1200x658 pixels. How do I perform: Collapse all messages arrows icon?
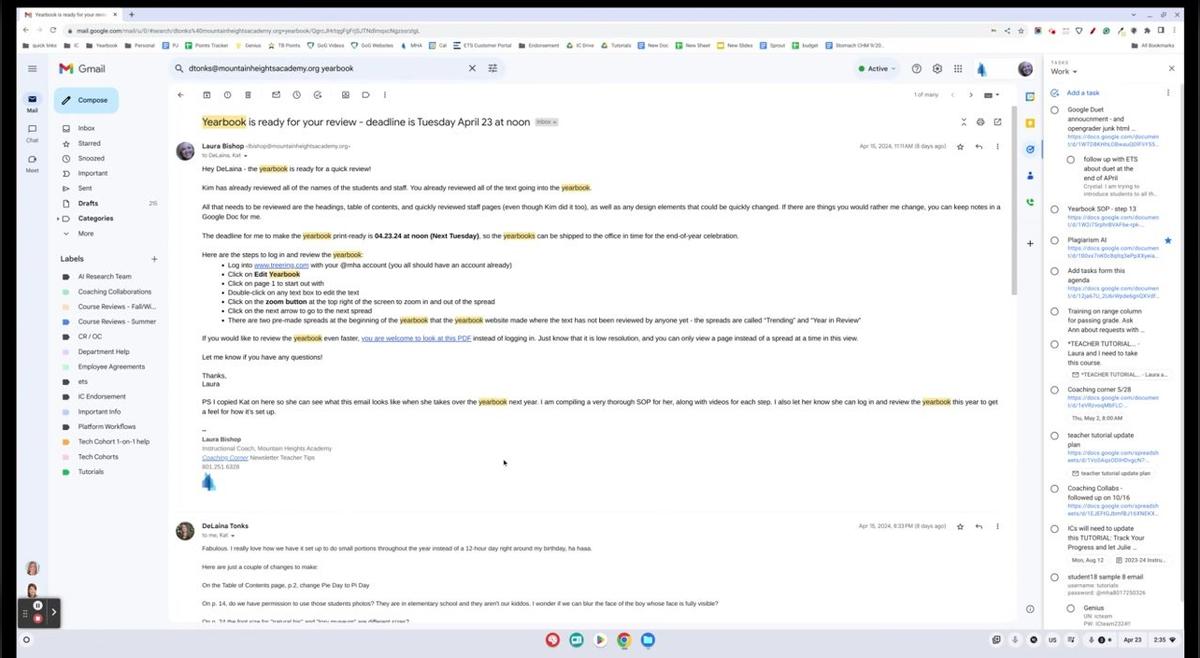(965, 122)
